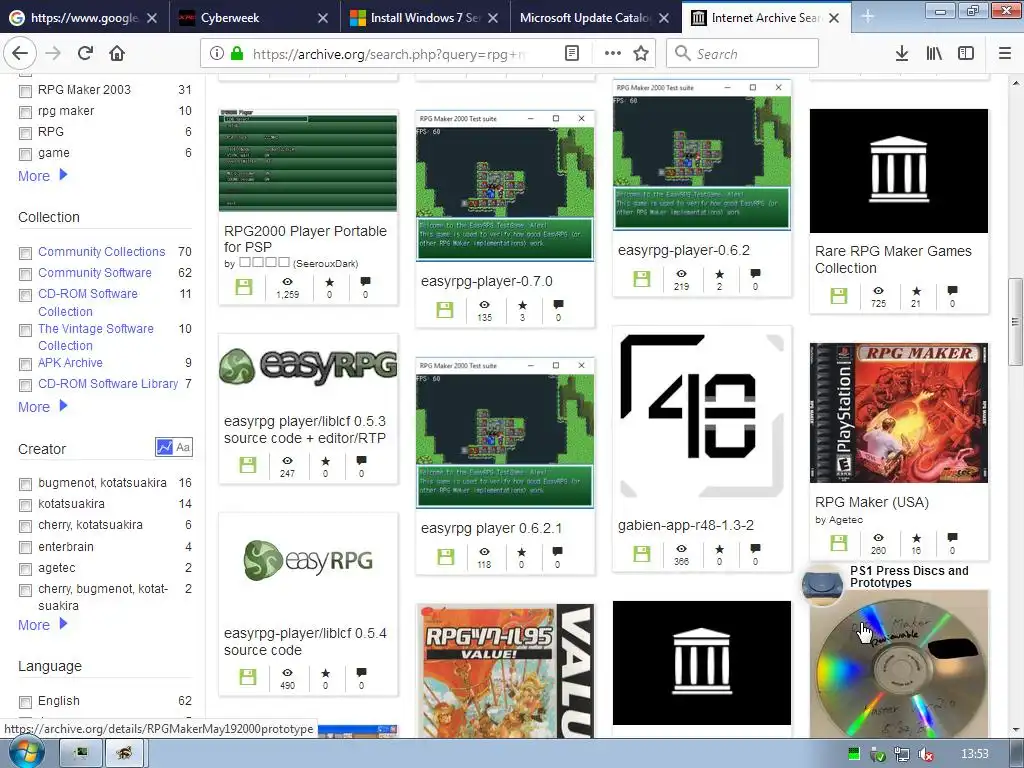The image size is (1024, 768).
Task: Click the network tray icon
Action: click(902, 754)
